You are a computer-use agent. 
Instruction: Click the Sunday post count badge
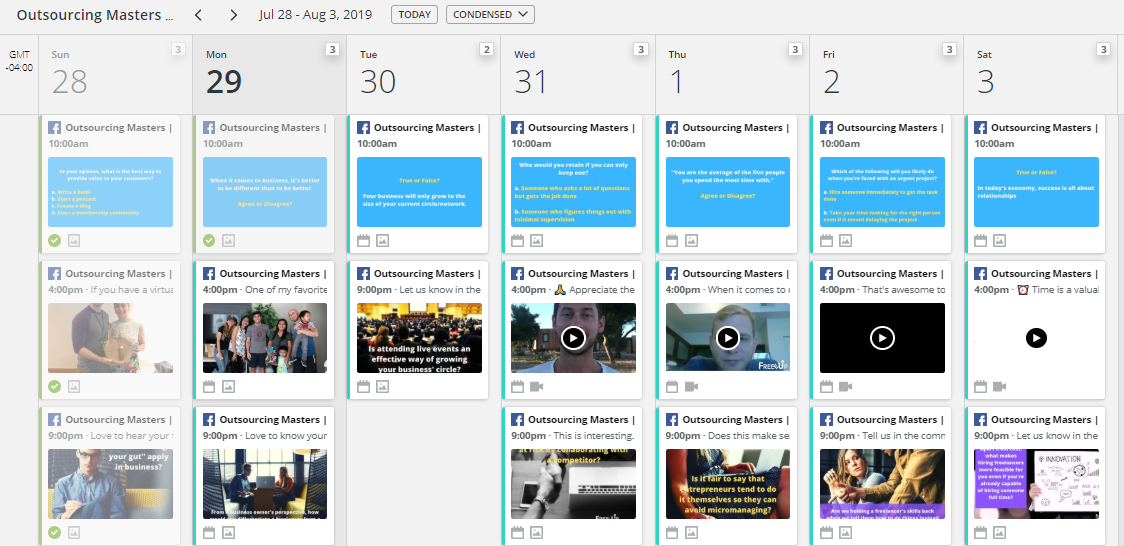(x=178, y=49)
